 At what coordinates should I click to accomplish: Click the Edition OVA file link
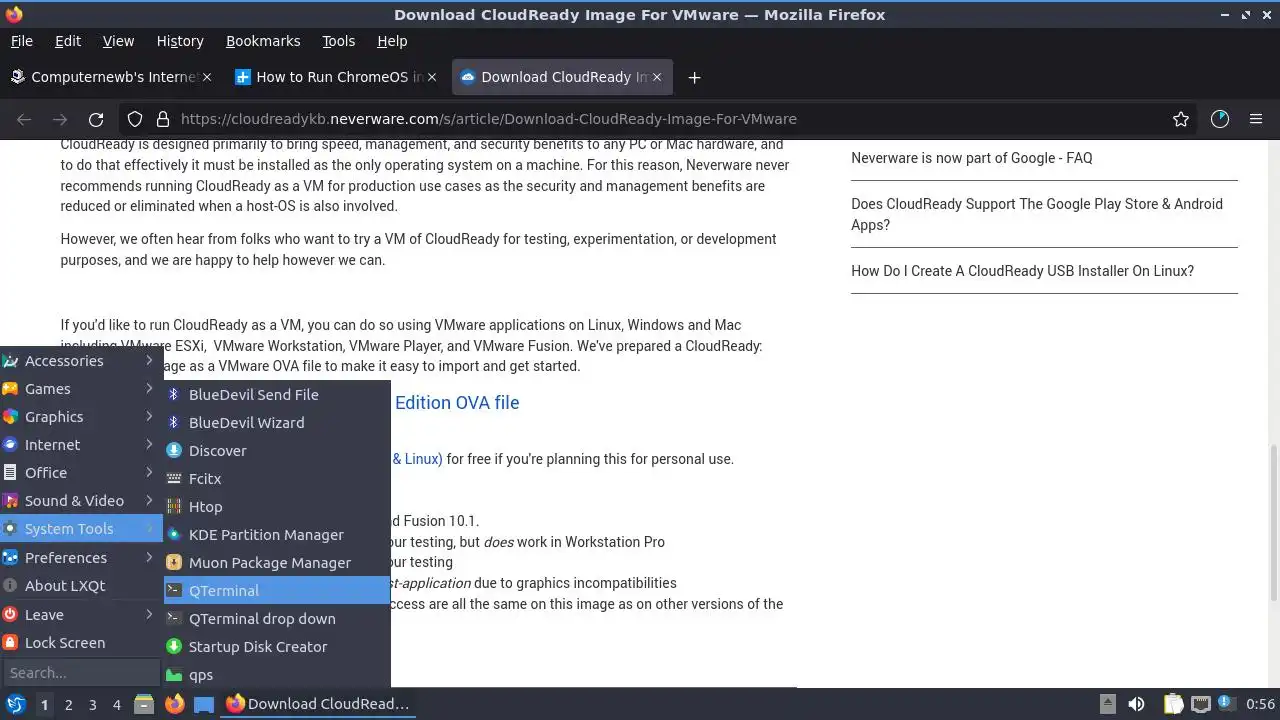click(x=457, y=403)
